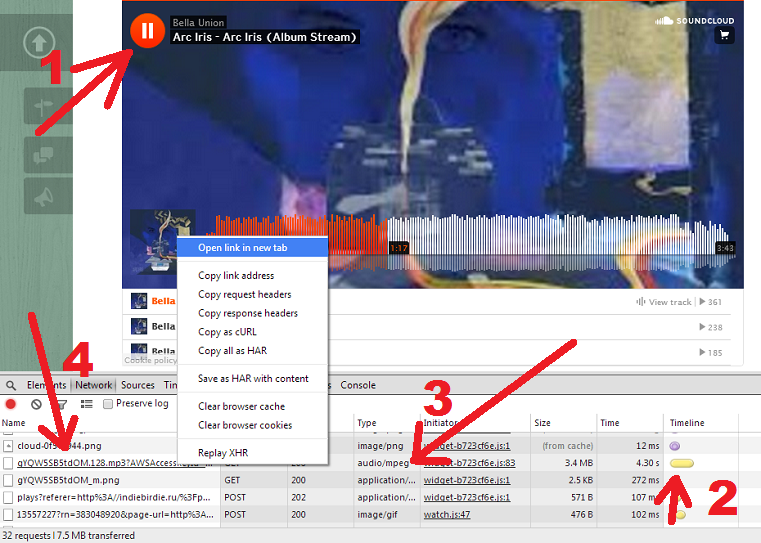
Task: Click the 361 plays count
Action: tap(711, 302)
